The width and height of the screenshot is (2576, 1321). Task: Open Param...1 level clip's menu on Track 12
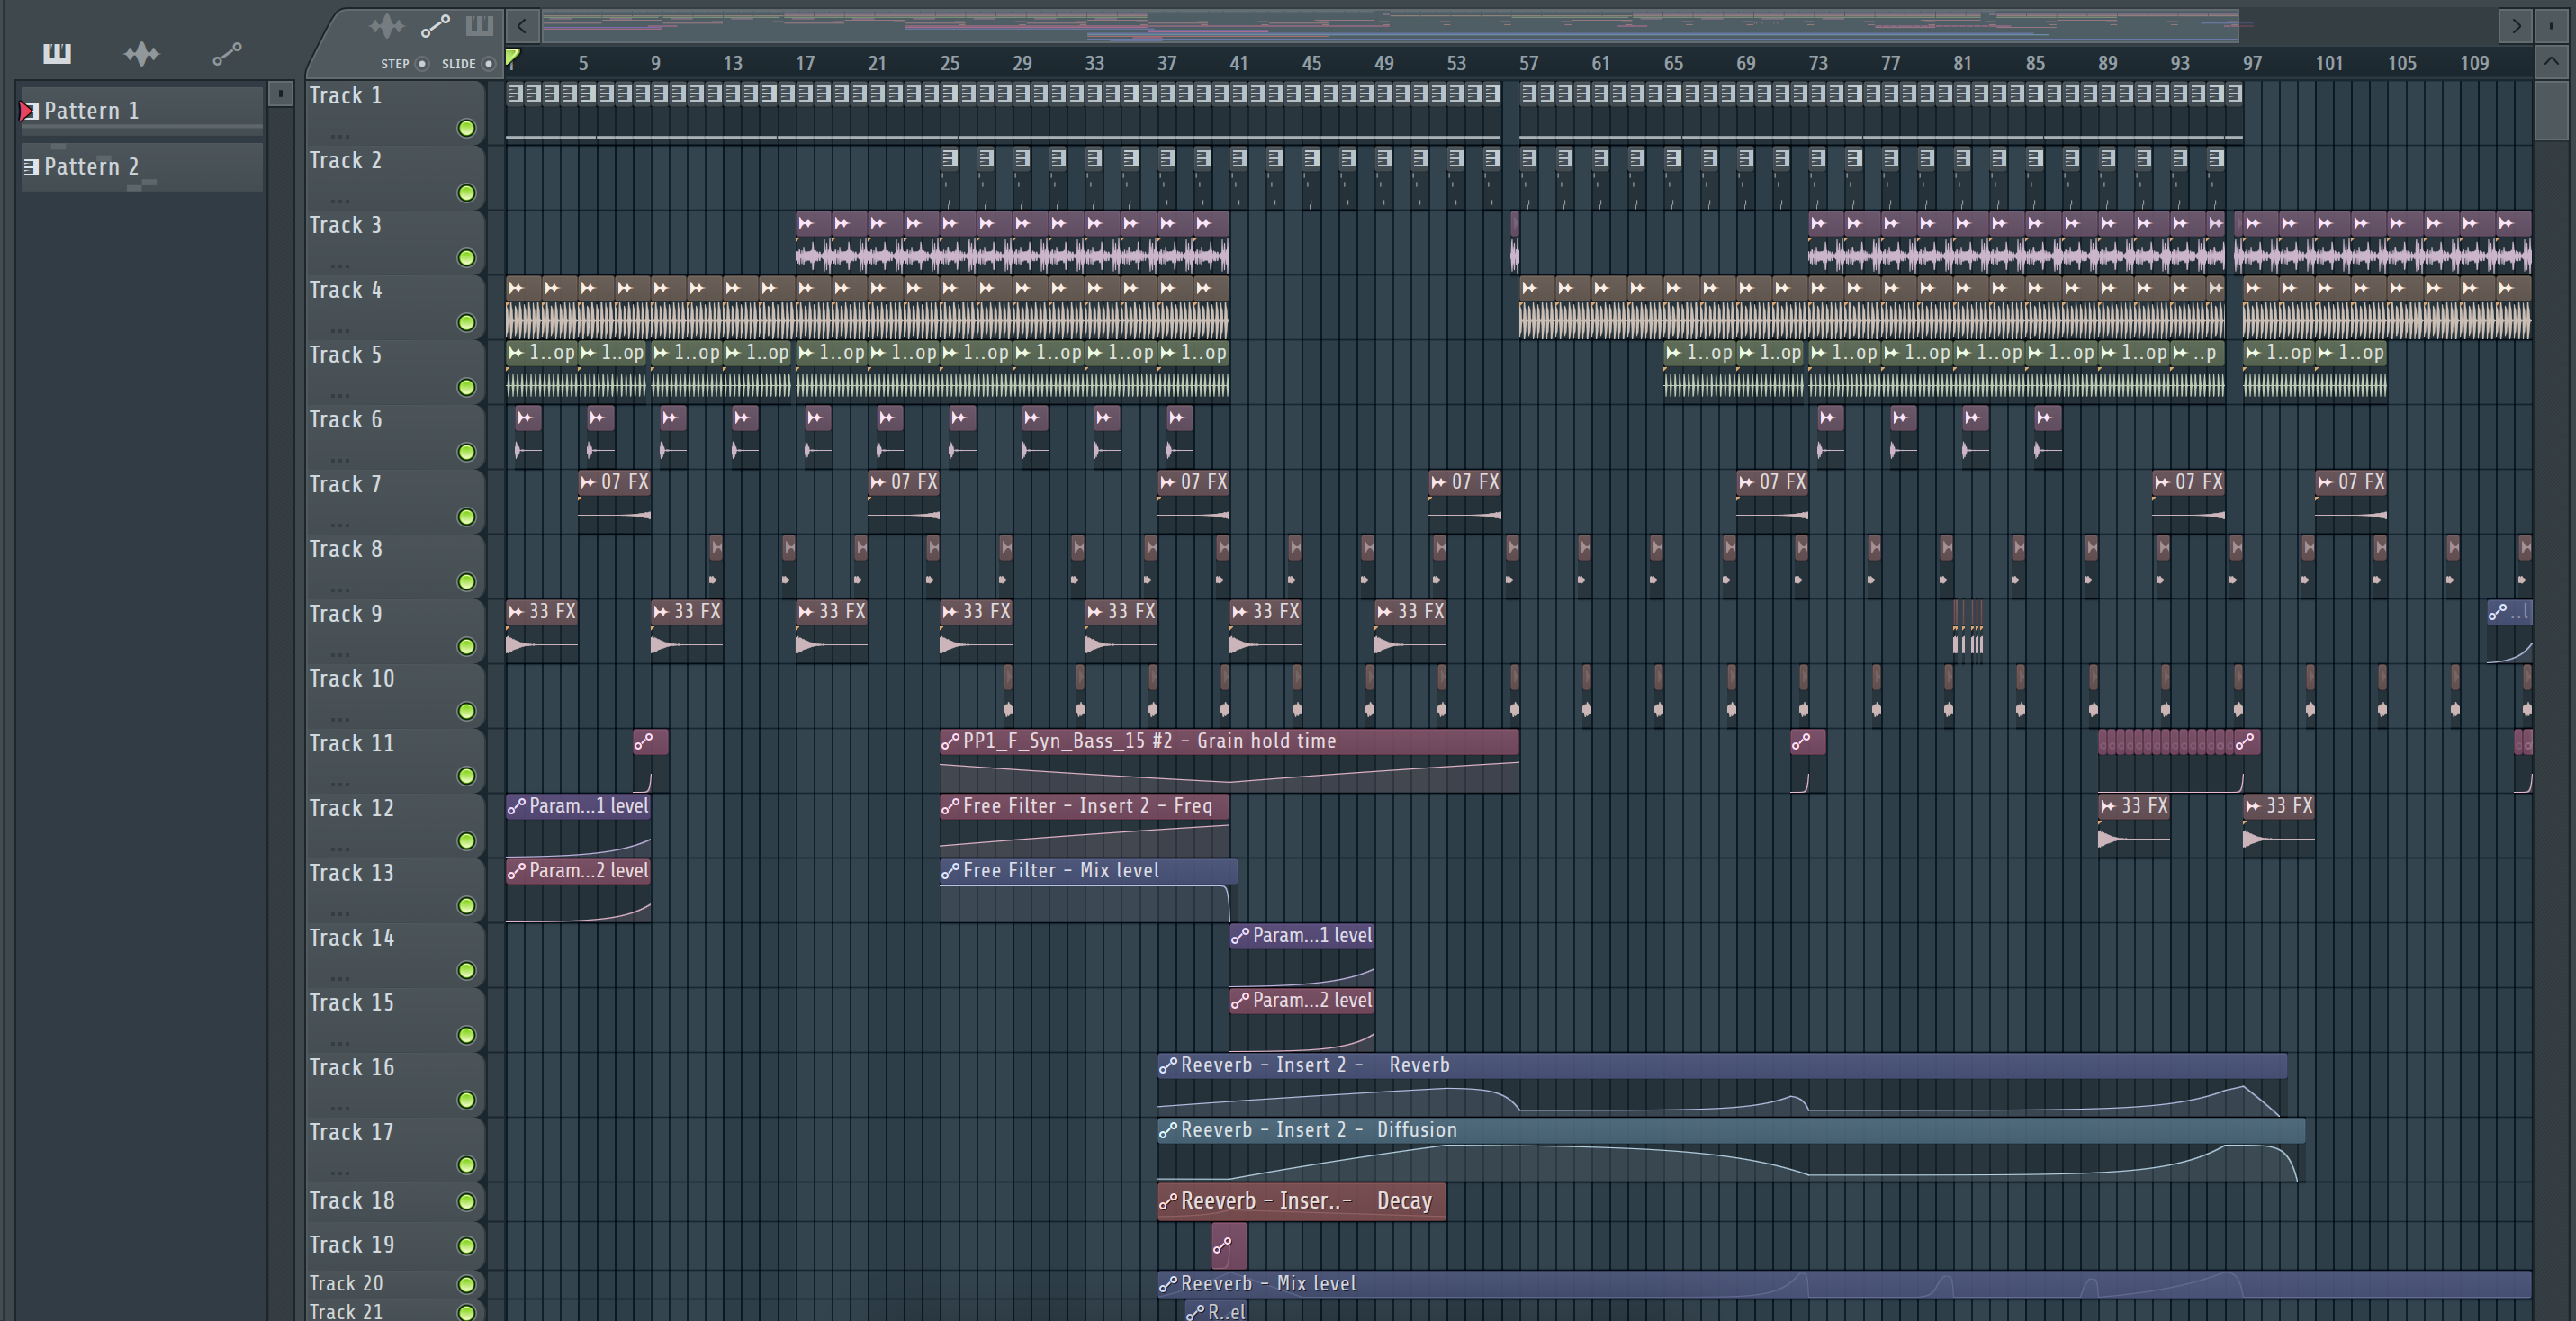[x=516, y=807]
